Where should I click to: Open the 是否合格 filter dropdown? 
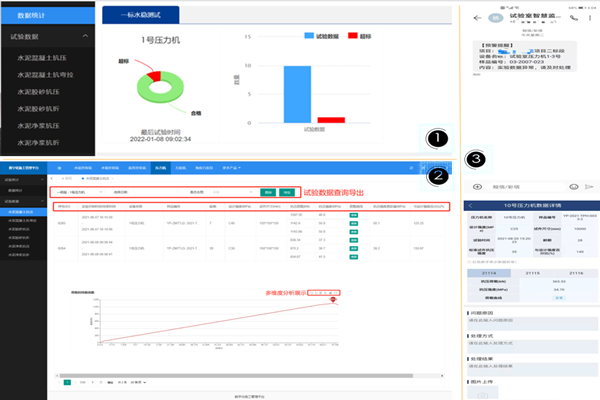tap(233, 192)
